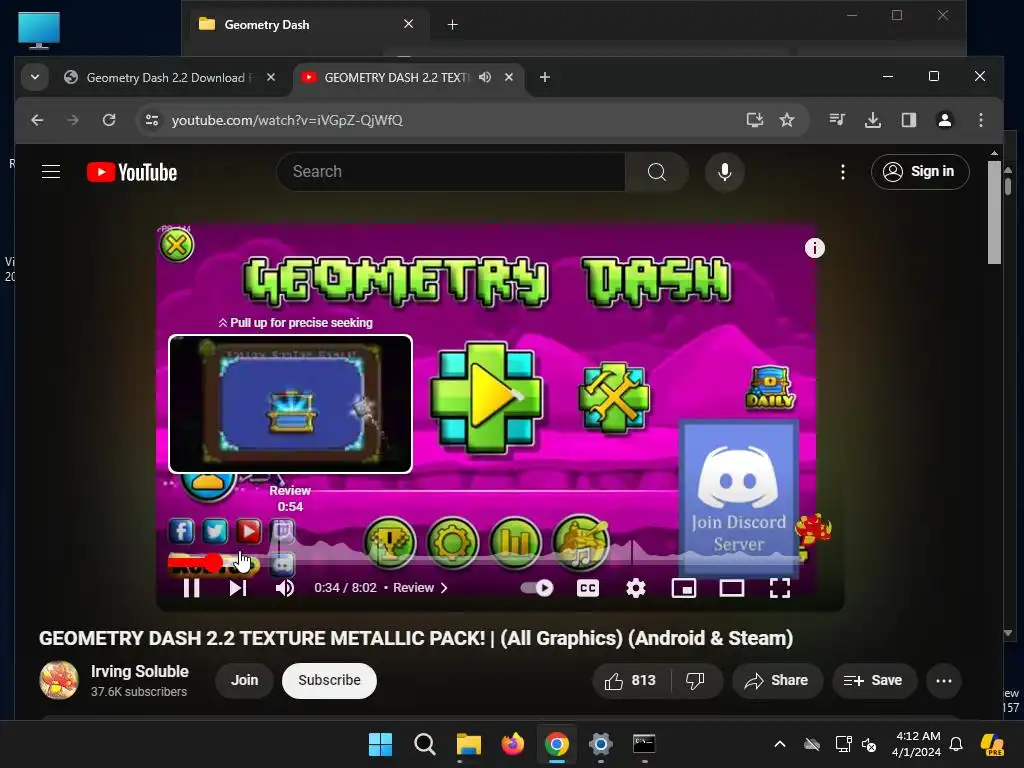Like the video with 813 likes

tap(631, 681)
